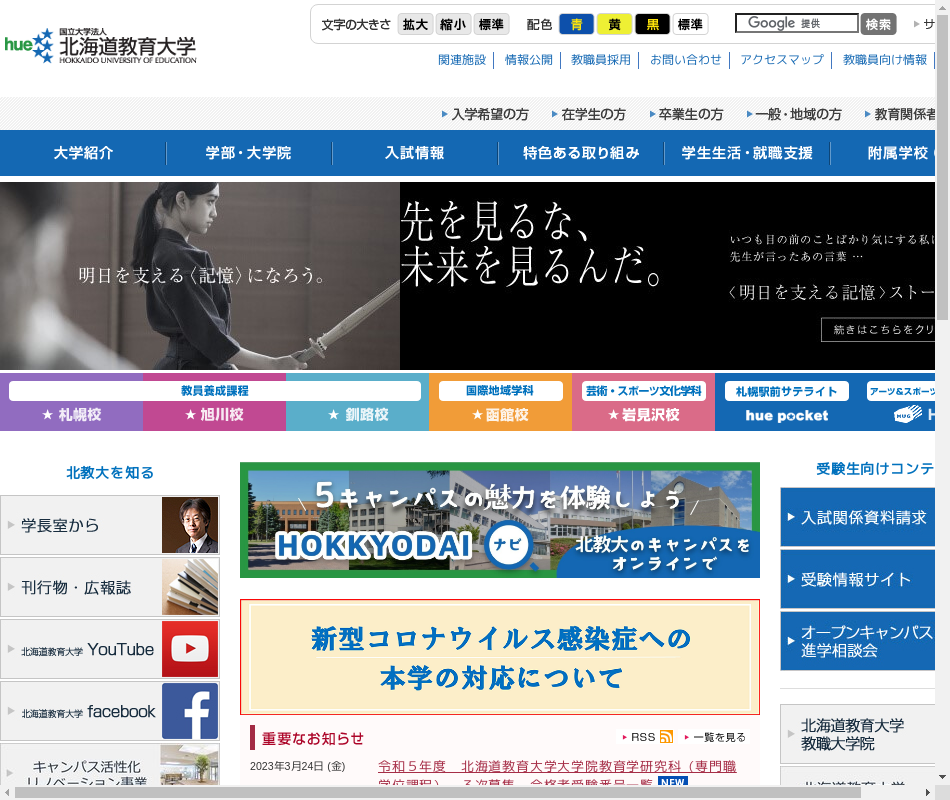The height and width of the screenshot is (800, 950).
Task: Switch to the 黄 yellow color scheme
Action: click(x=614, y=24)
